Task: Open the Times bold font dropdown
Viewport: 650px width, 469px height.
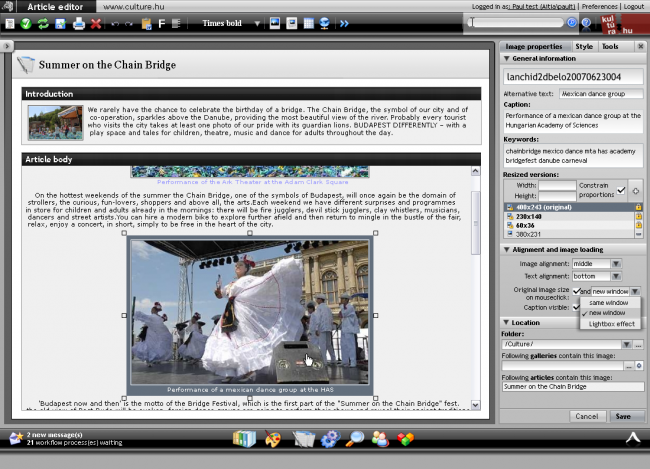Action: pyautogui.click(x=257, y=24)
